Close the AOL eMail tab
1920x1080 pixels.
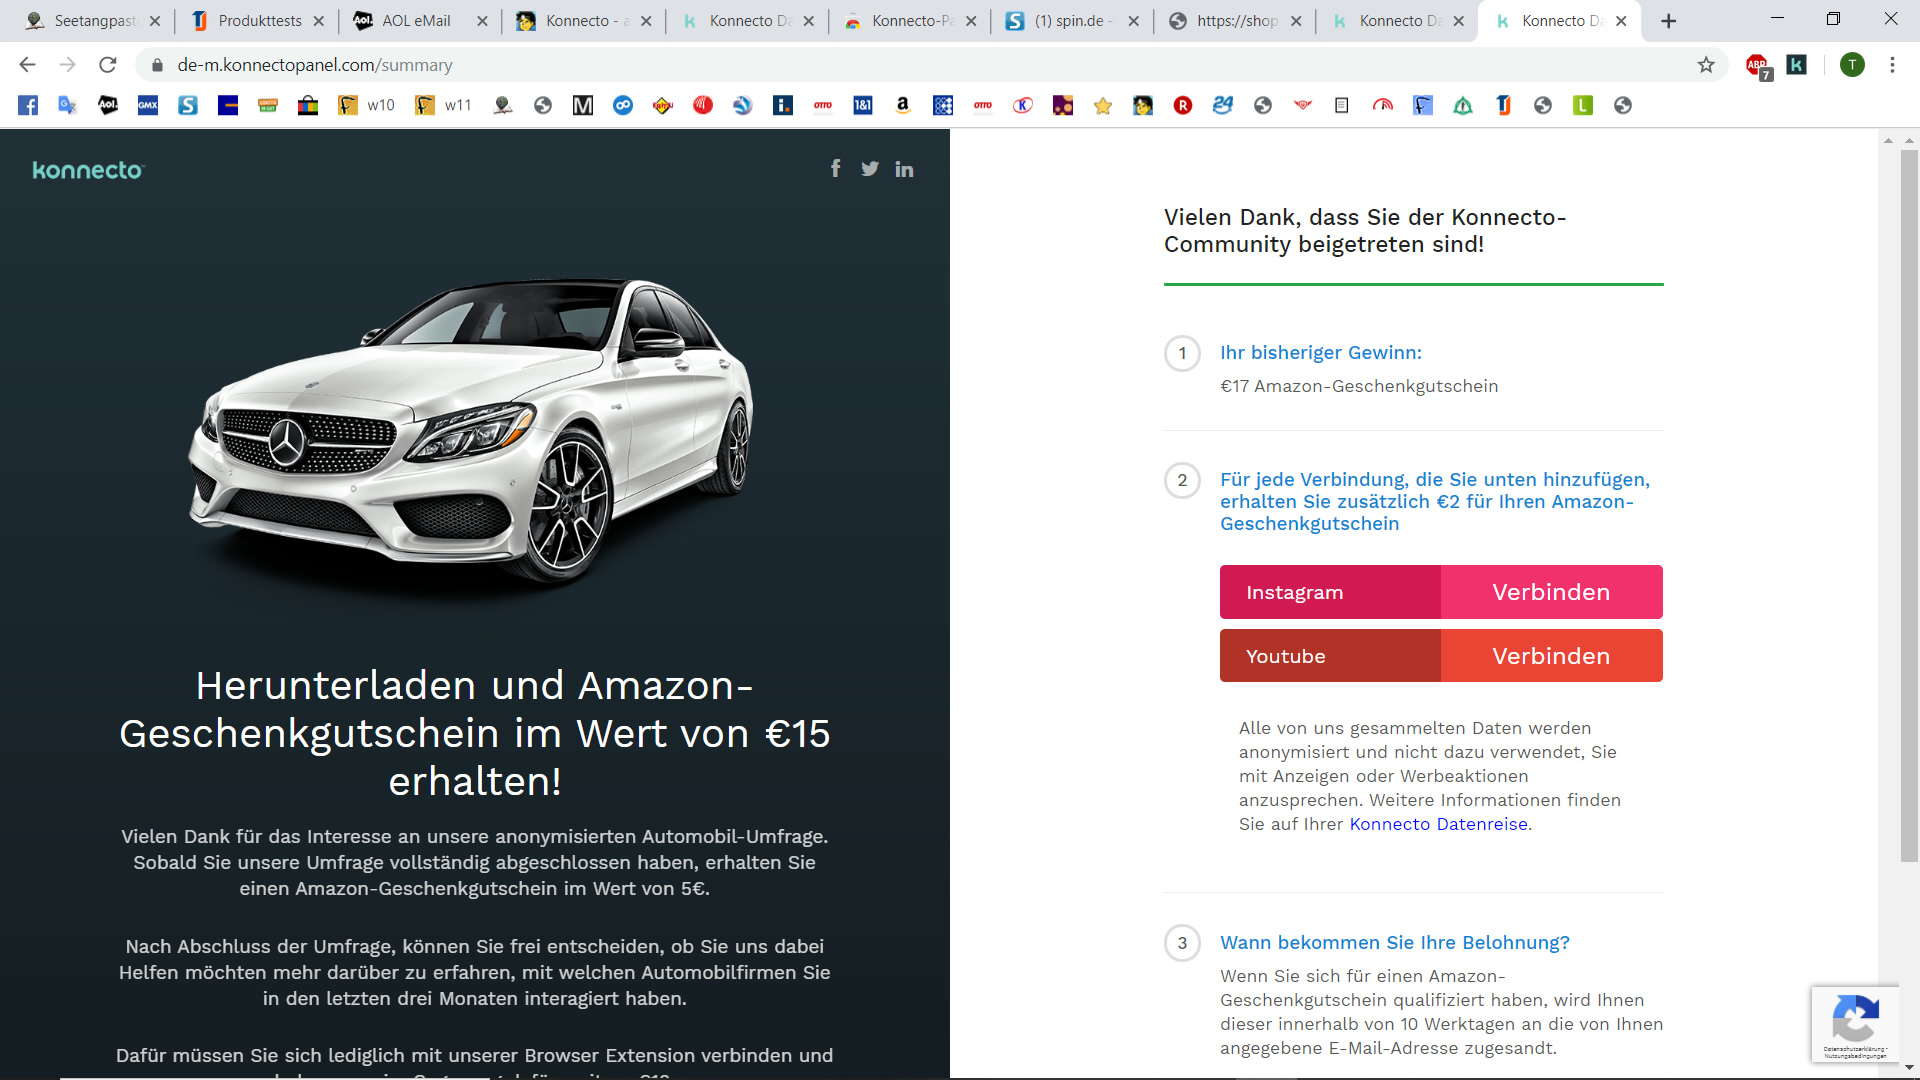482,21
